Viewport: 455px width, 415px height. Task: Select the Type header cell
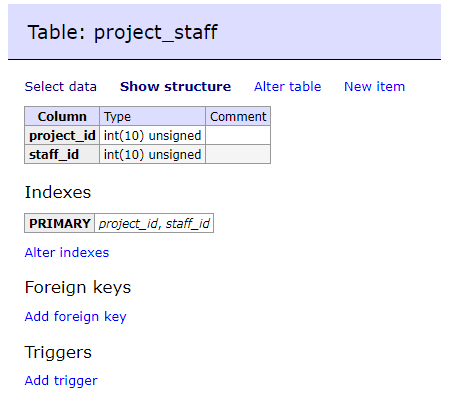click(152, 116)
